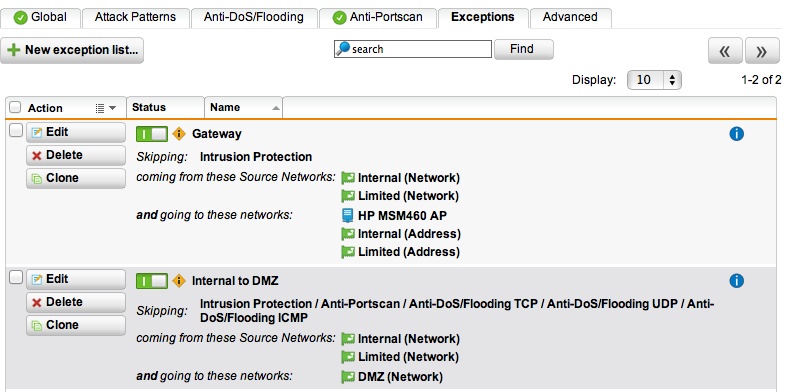Image resolution: width=785 pixels, height=392 pixels.
Task: Check the Gateway row checkbox
Action: pyautogui.click(x=16, y=131)
